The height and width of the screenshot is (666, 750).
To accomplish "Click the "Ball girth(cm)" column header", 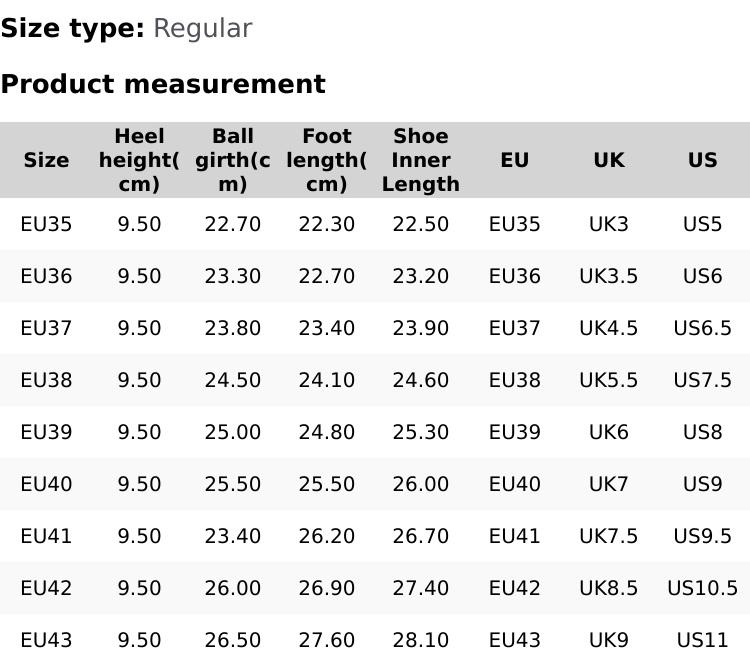I will pos(232,160).
